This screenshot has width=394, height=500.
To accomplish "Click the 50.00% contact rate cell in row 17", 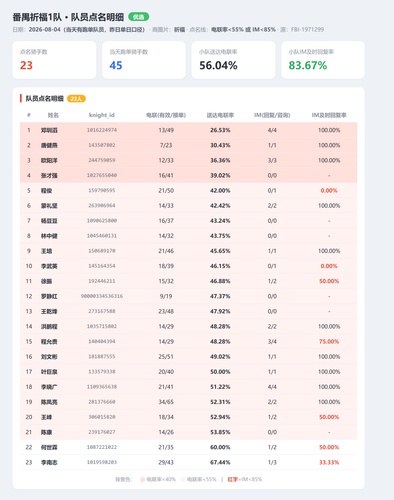I will point(220,372).
